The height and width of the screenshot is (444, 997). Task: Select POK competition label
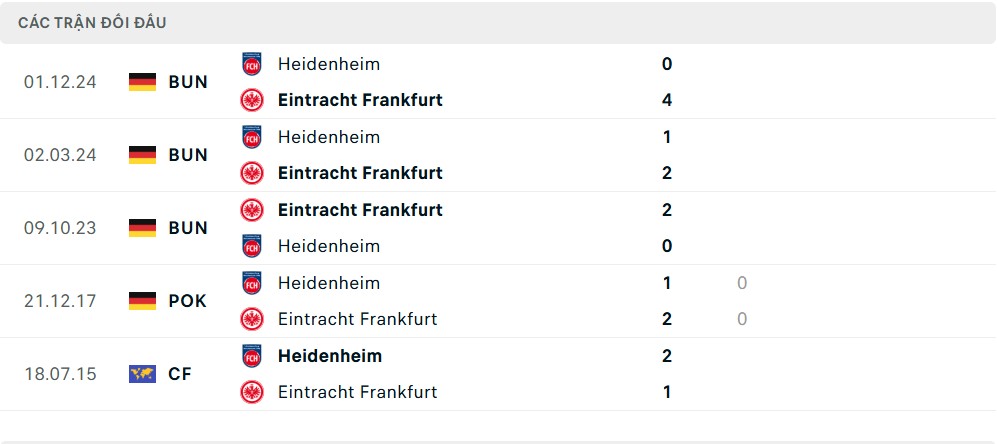[188, 301]
